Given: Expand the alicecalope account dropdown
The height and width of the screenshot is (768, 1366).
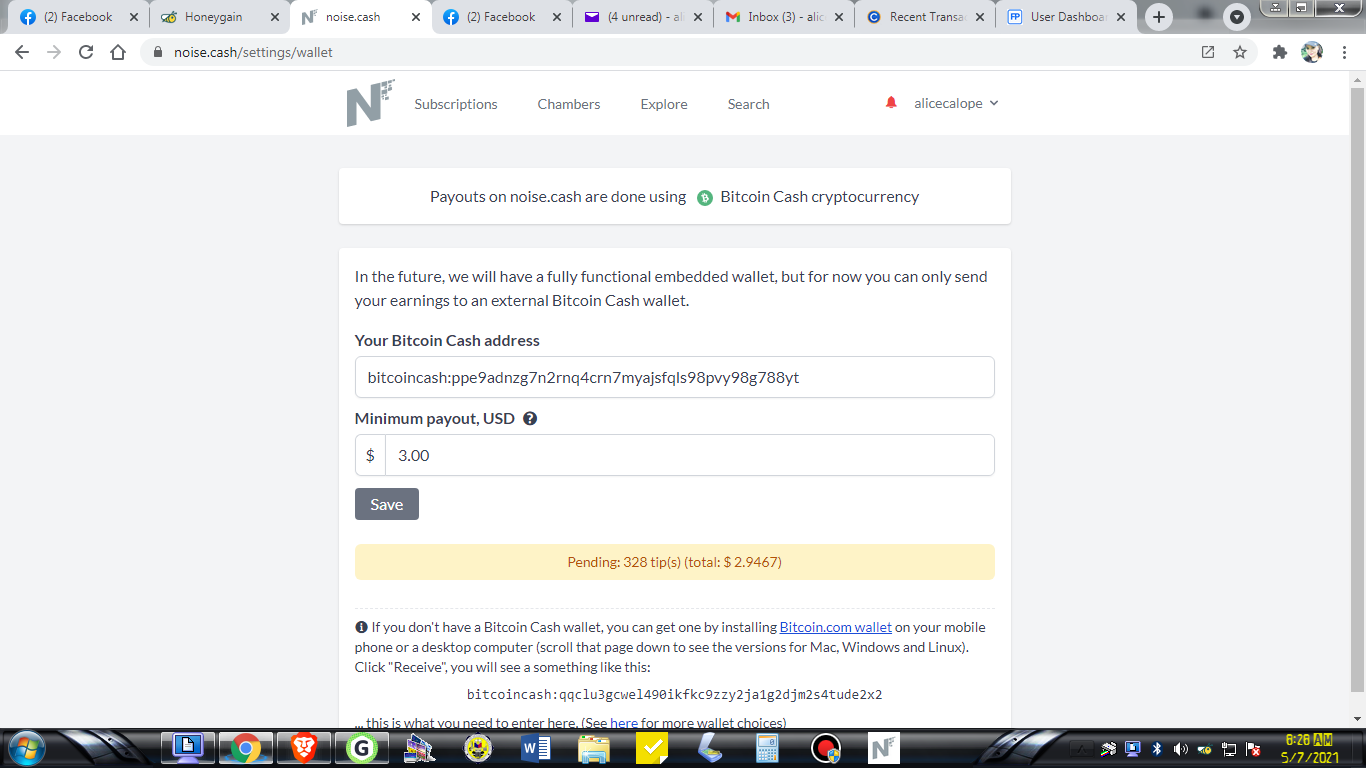Looking at the screenshot, I should (x=956, y=103).
